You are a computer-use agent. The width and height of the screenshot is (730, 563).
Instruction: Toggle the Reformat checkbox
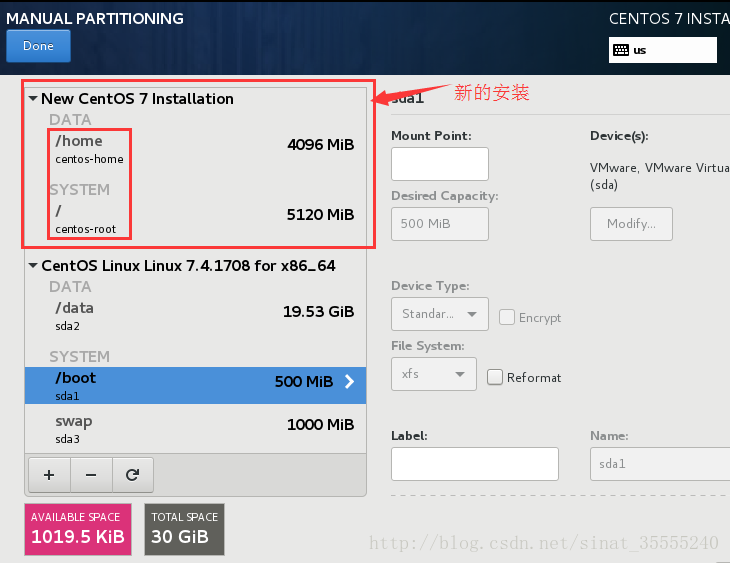(495, 377)
